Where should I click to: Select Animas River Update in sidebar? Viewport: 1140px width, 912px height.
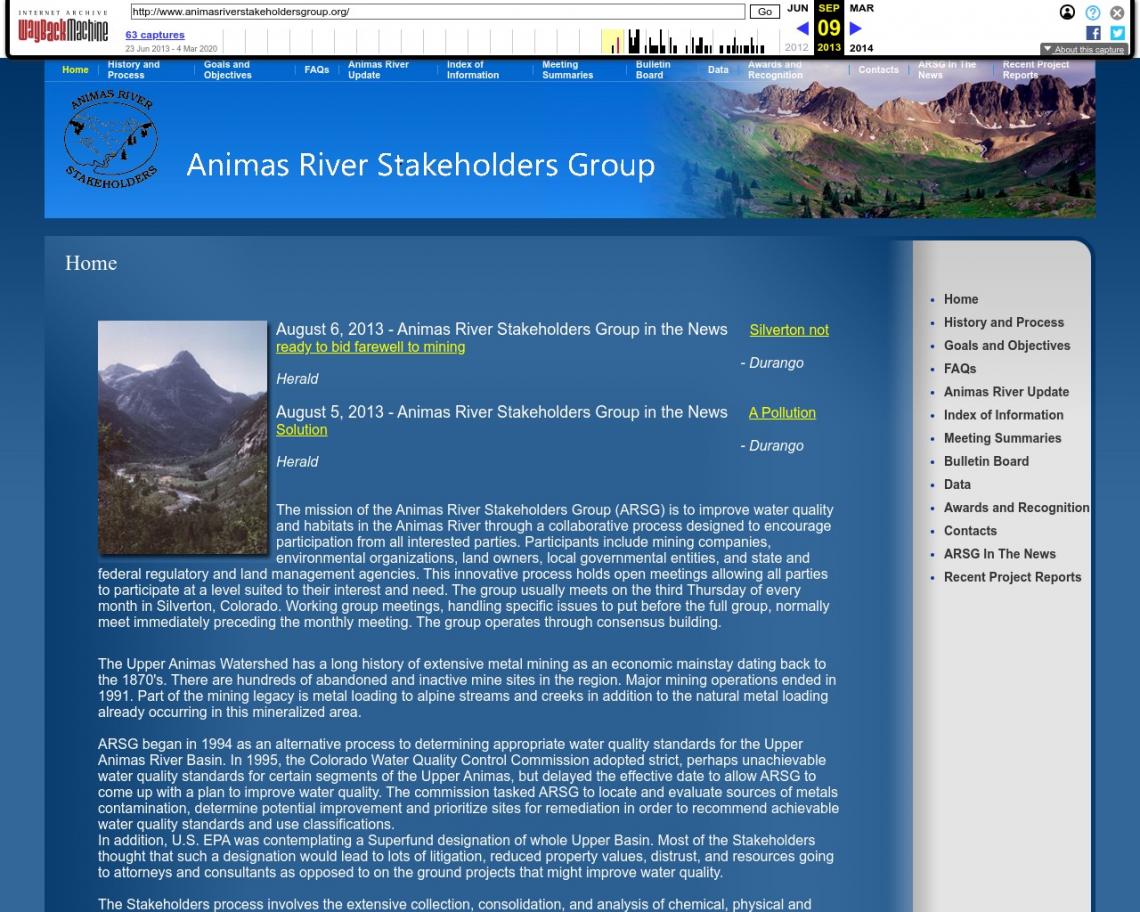pos(1006,392)
